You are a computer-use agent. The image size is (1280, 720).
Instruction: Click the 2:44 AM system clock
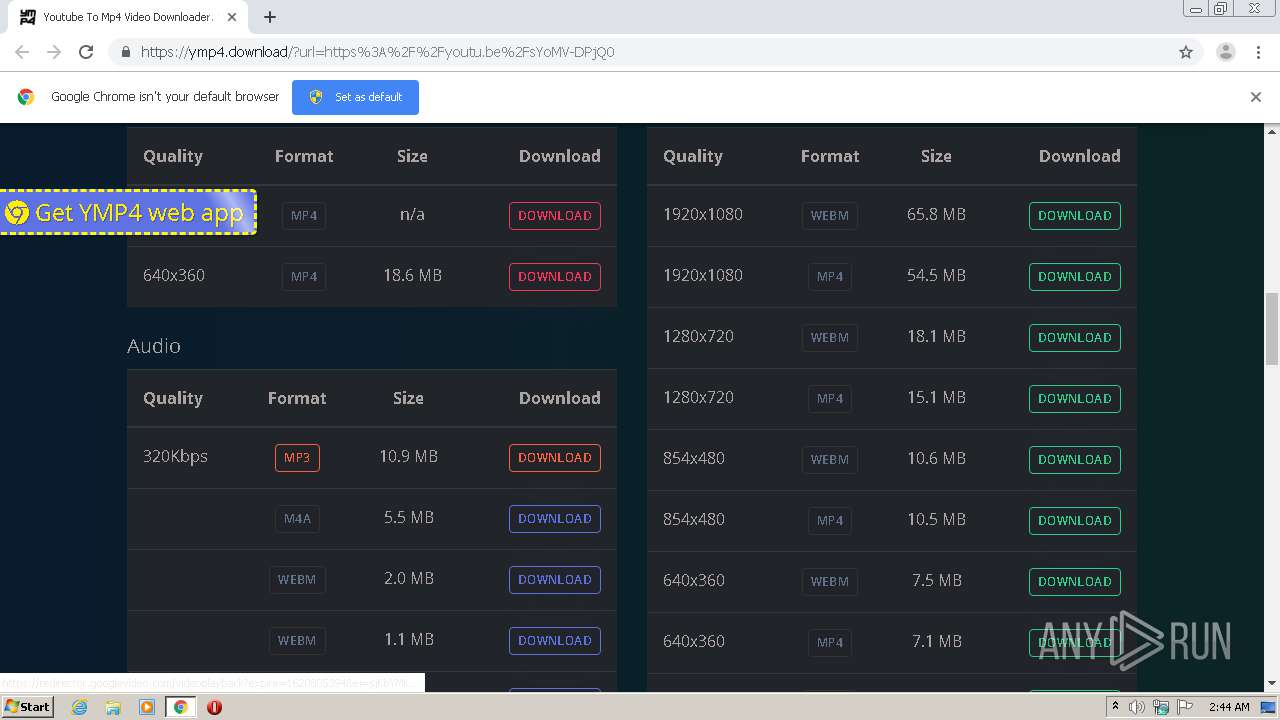[1229, 707]
